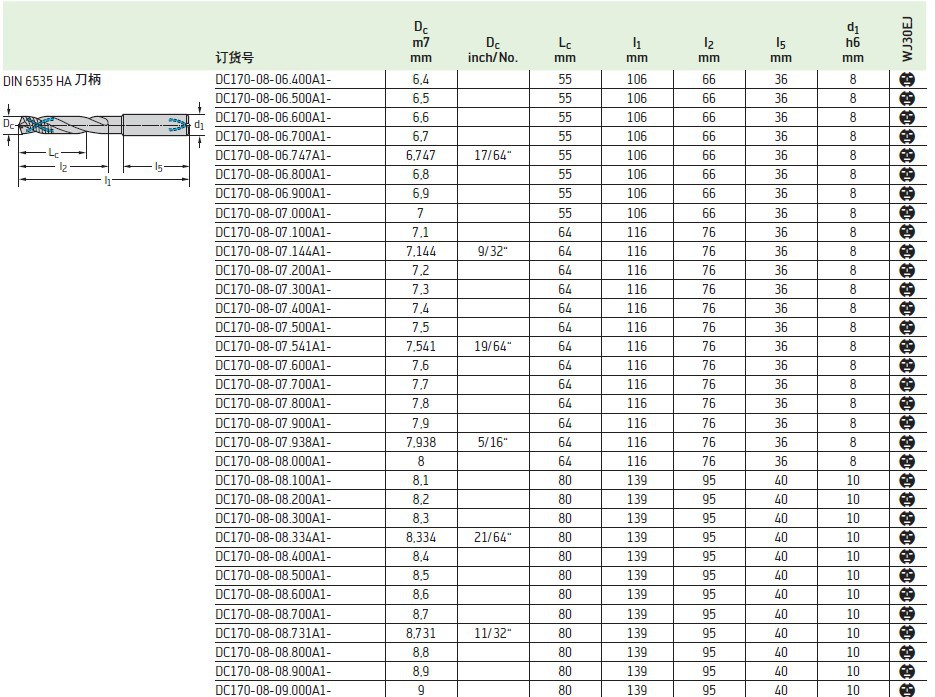The width and height of the screenshot is (935, 697).
Task: Select the availability icon for DC170-08-08.500A1-
Action: tap(906, 576)
